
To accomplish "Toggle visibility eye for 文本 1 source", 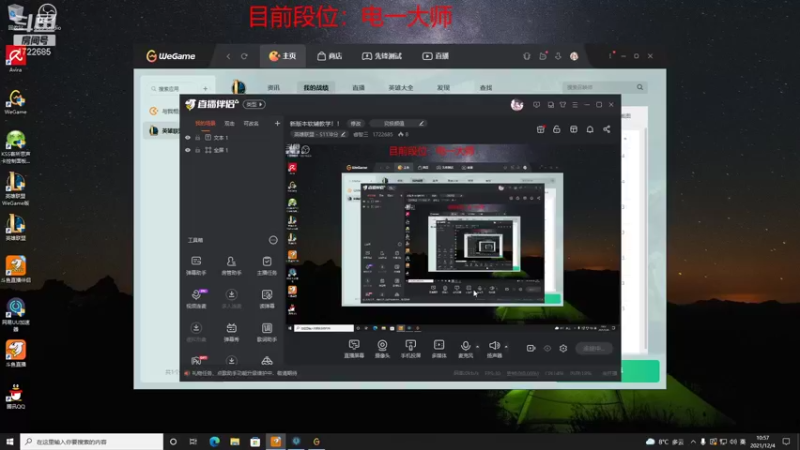I will [188, 138].
